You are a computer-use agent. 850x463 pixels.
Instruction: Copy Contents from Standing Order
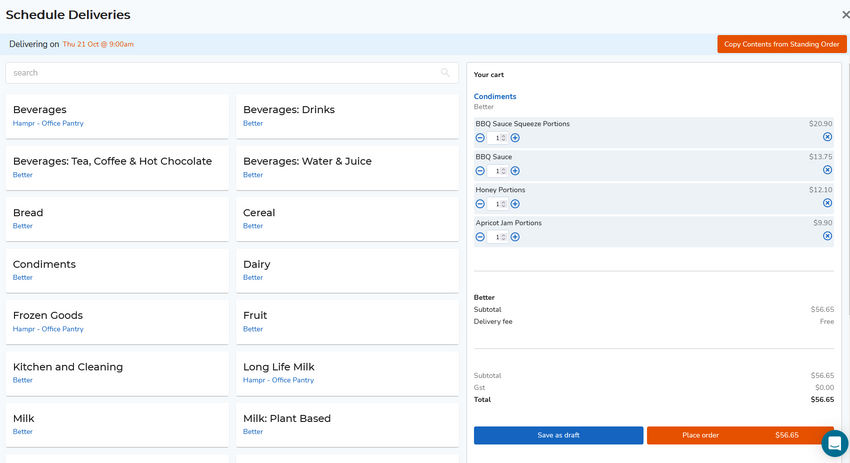(781, 44)
